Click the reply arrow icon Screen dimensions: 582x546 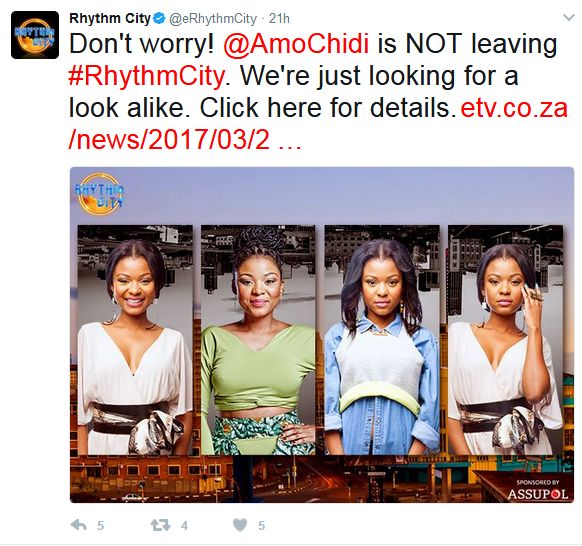78,525
